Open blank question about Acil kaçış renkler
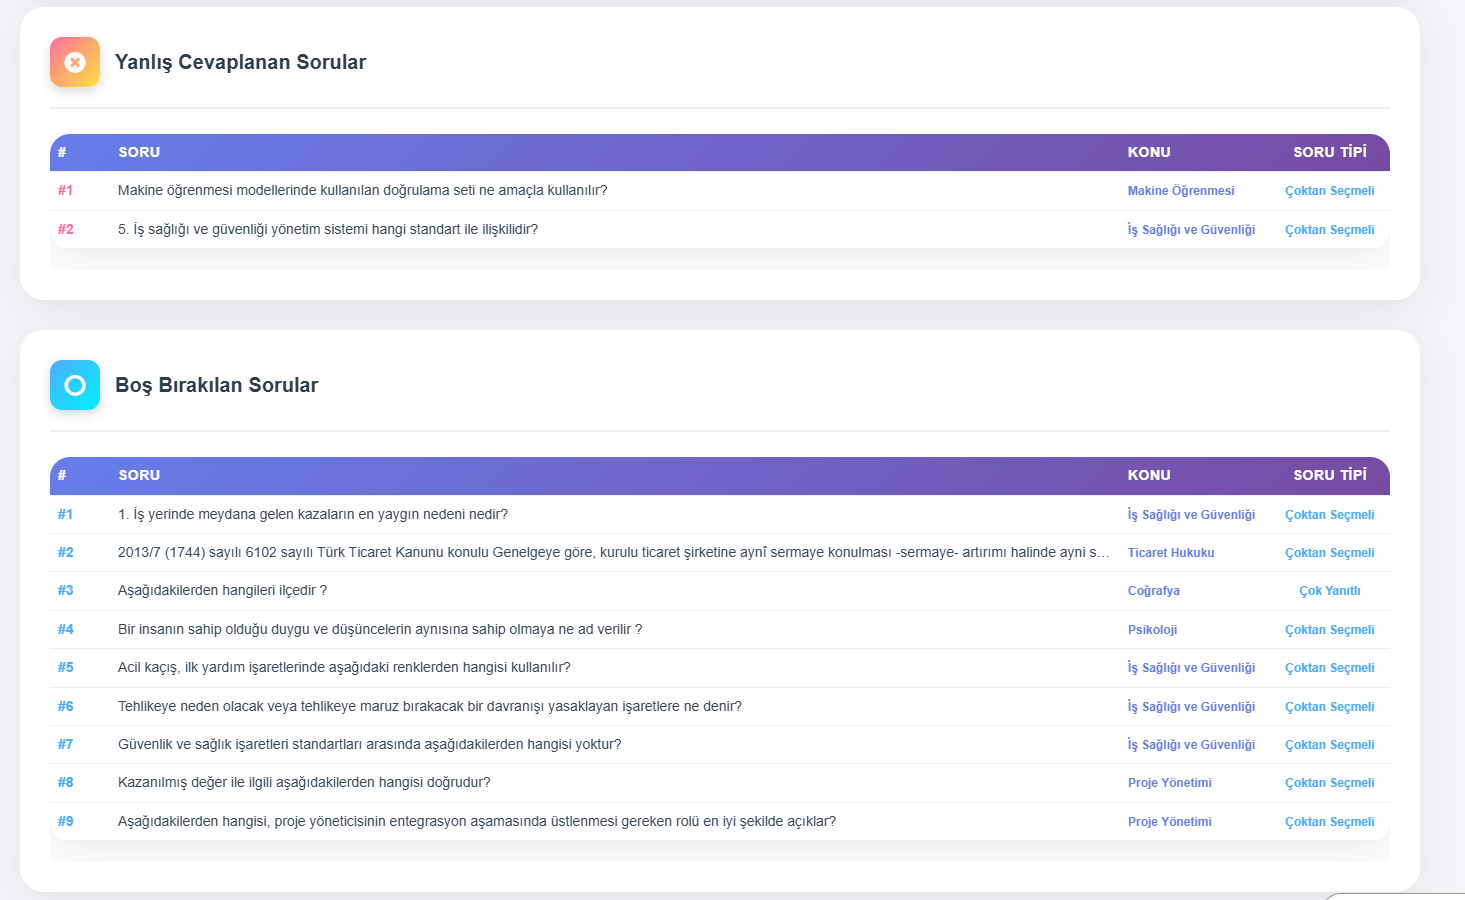This screenshot has width=1465, height=900. click(x=344, y=667)
